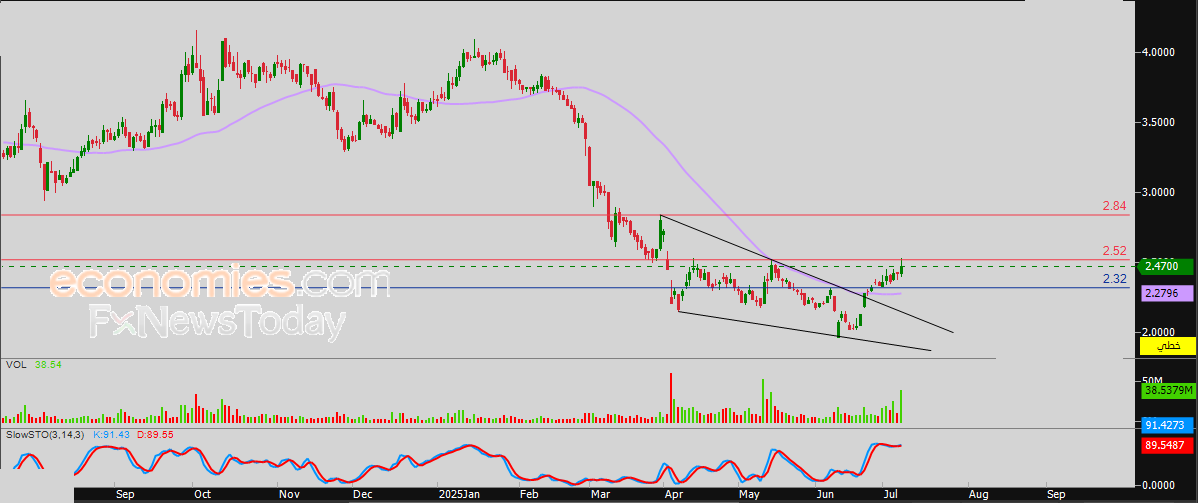Click the 2.32 support level label
Screen dimensions: 1198x503
tap(1115, 279)
